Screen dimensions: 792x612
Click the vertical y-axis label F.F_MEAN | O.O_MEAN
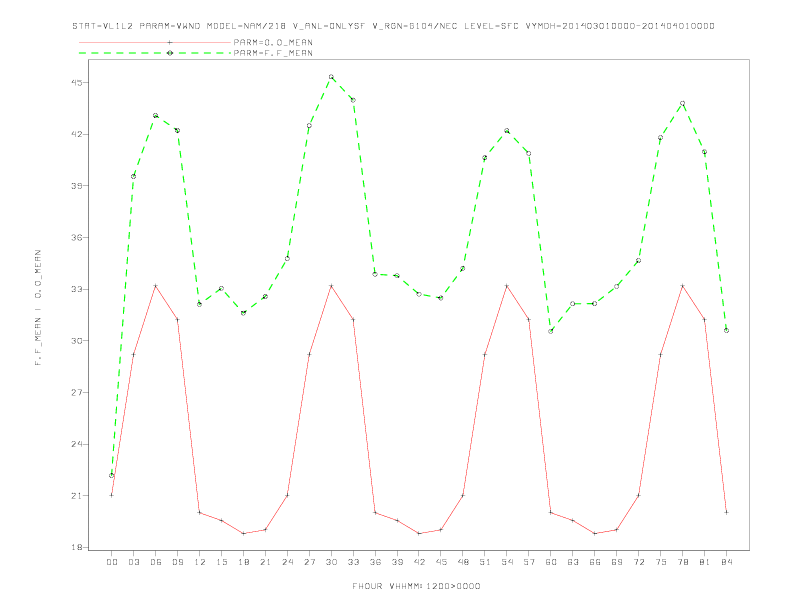tap(38, 308)
